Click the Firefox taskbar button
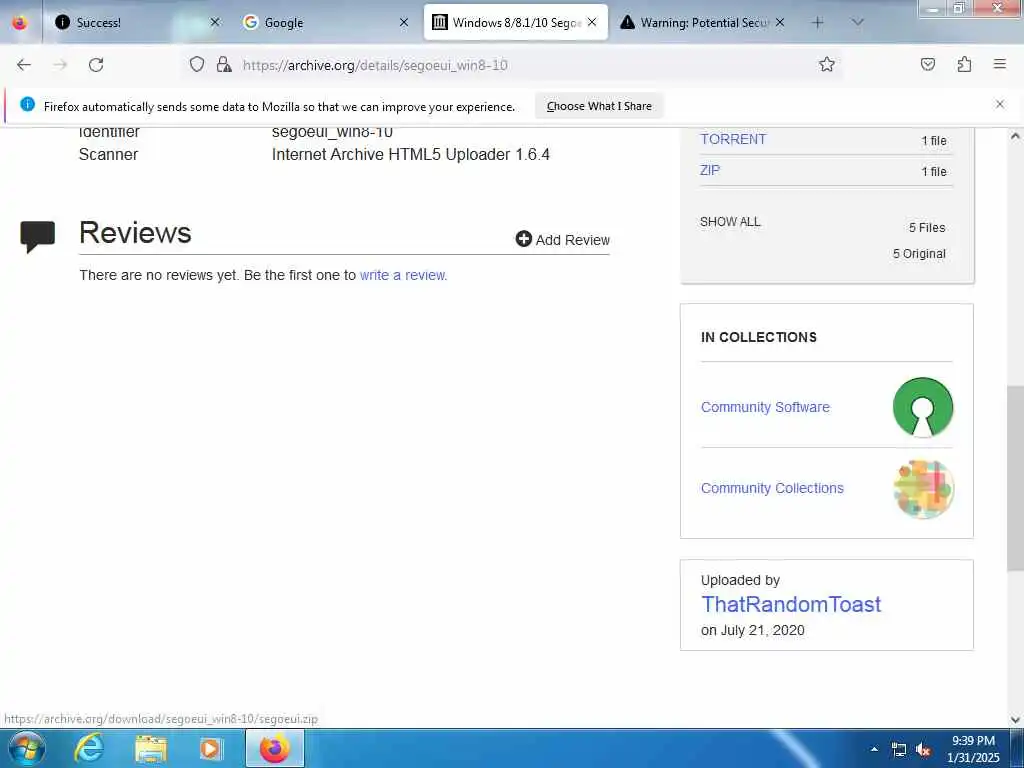Screen dimensions: 1024x768 pyautogui.click(x=275, y=748)
